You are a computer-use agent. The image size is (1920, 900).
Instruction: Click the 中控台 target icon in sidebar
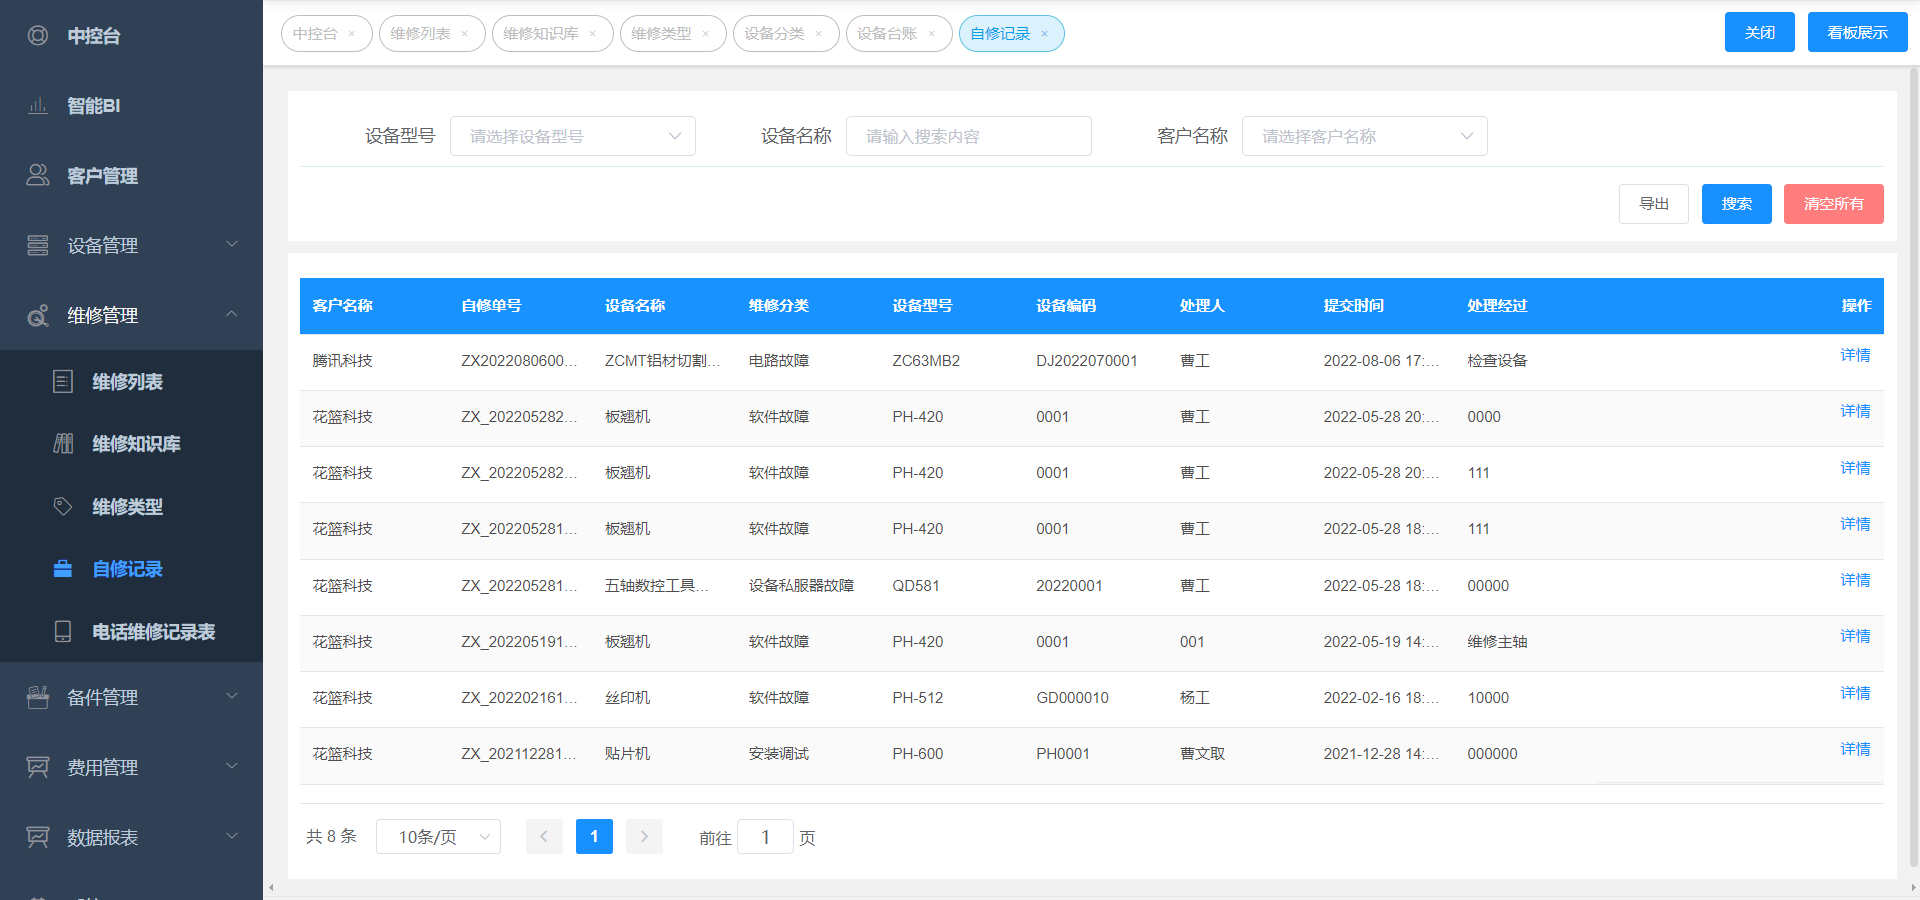38,36
